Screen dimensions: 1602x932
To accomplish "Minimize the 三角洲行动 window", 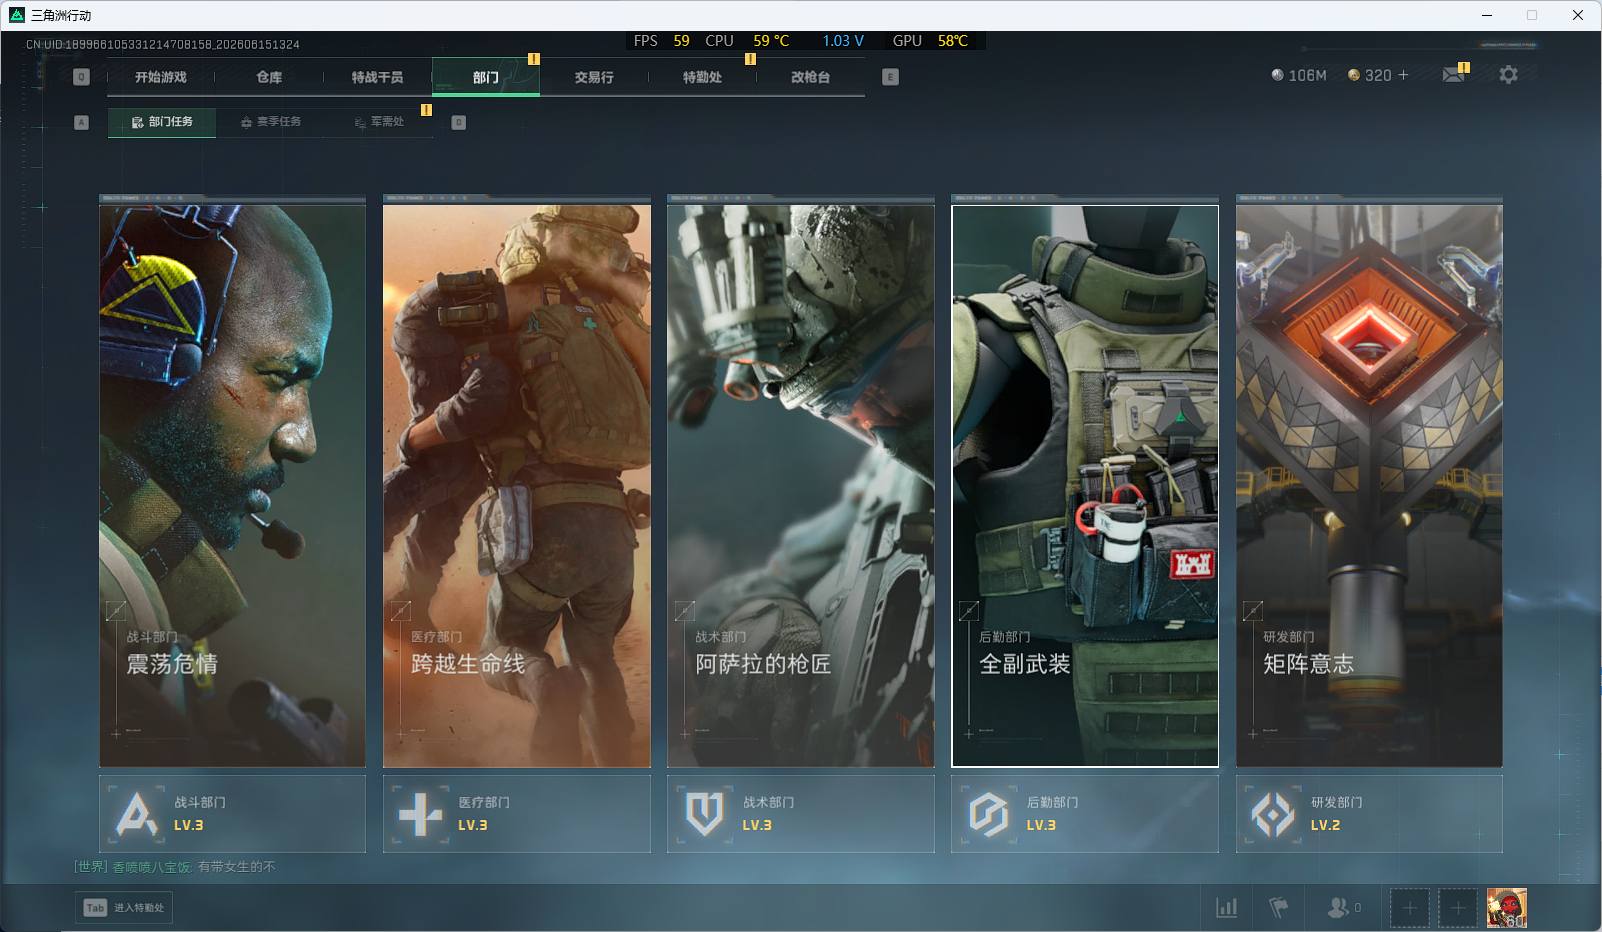I will tap(1487, 15).
